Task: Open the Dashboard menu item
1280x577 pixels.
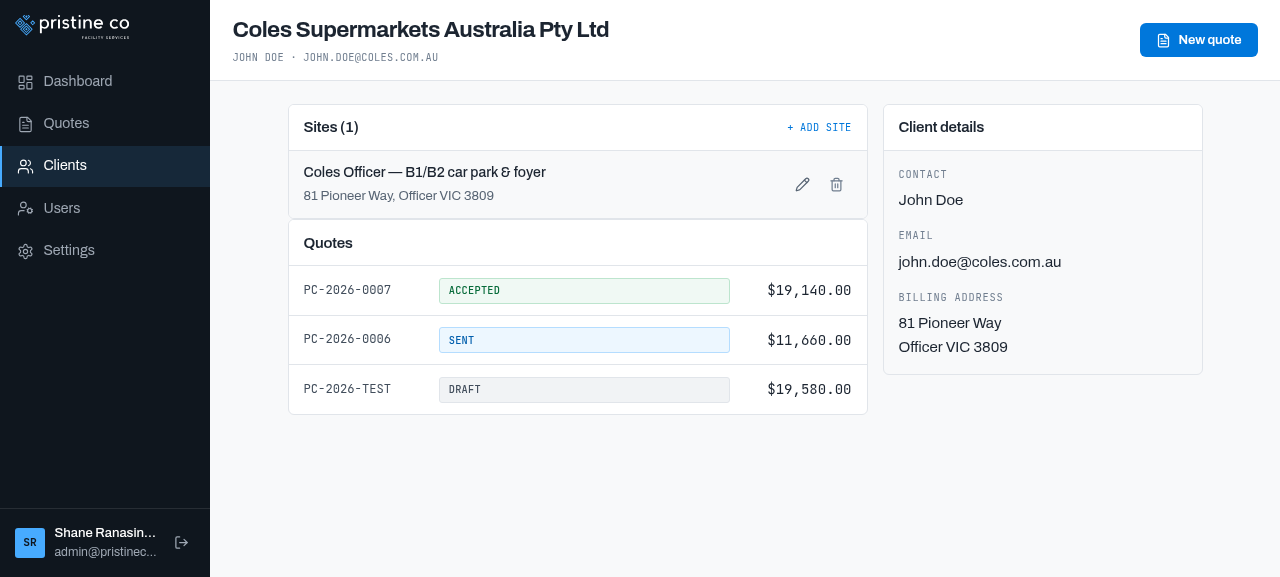Action: pos(105,81)
